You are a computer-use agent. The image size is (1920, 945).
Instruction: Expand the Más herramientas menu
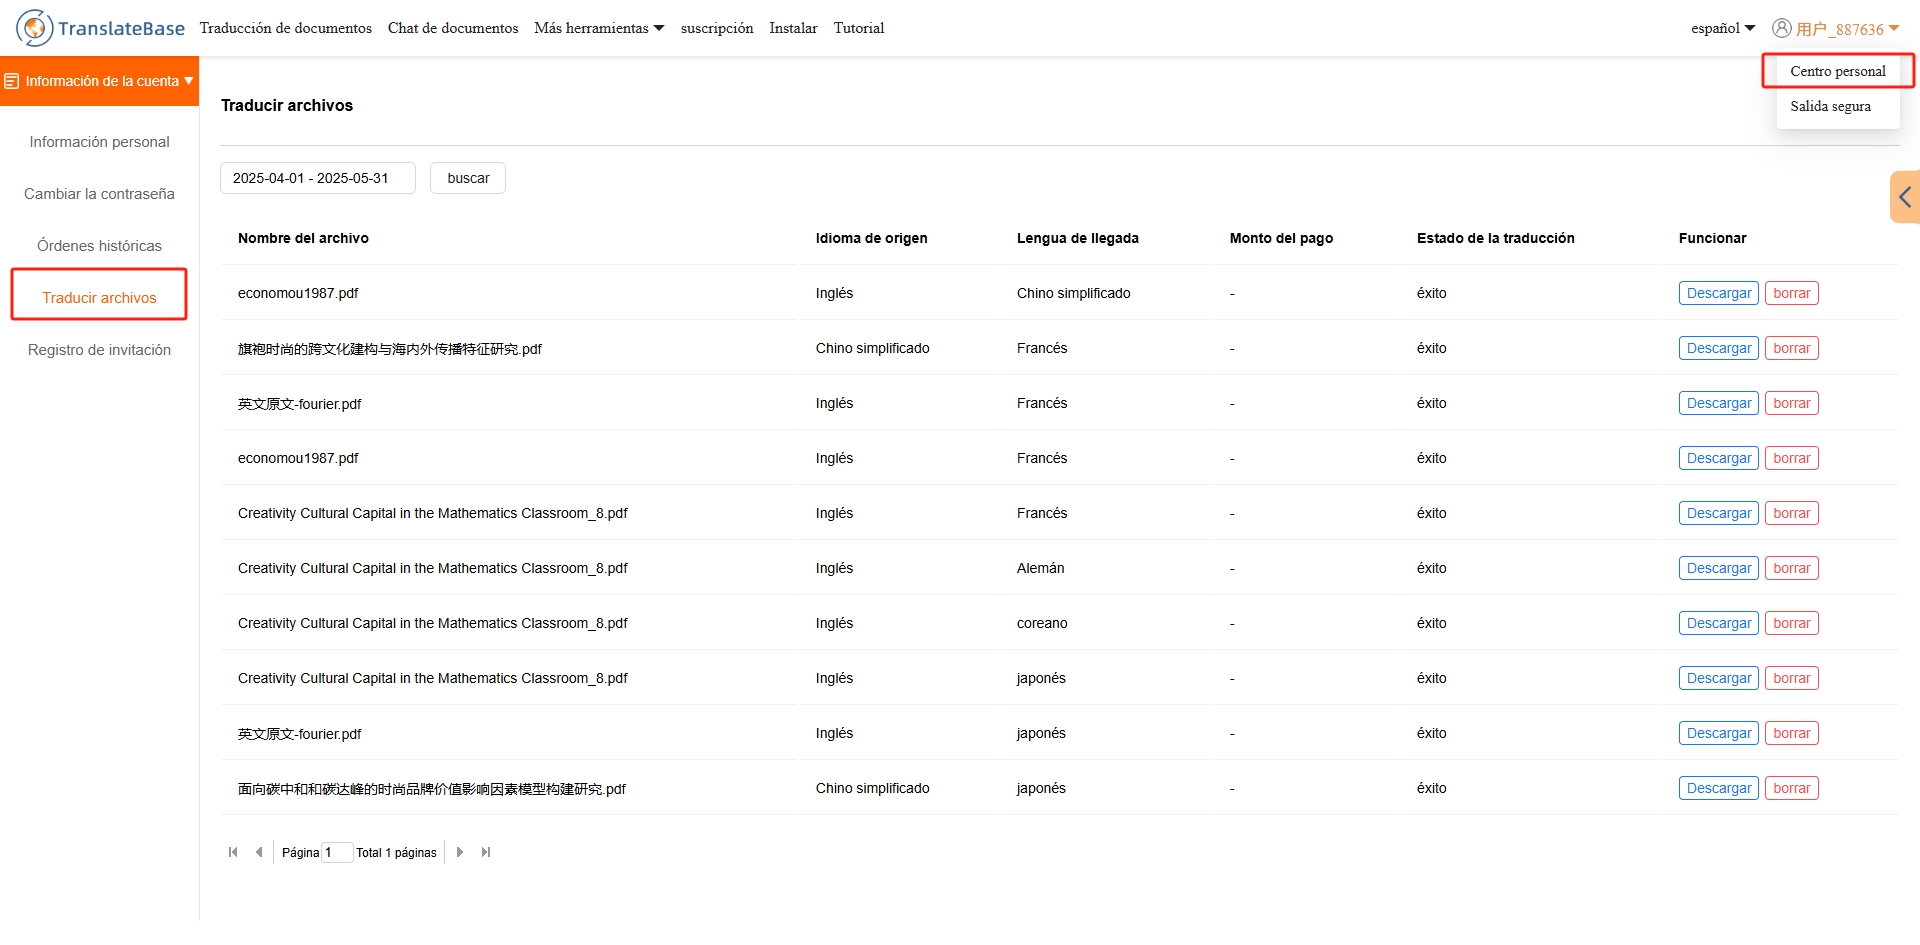point(599,28)
